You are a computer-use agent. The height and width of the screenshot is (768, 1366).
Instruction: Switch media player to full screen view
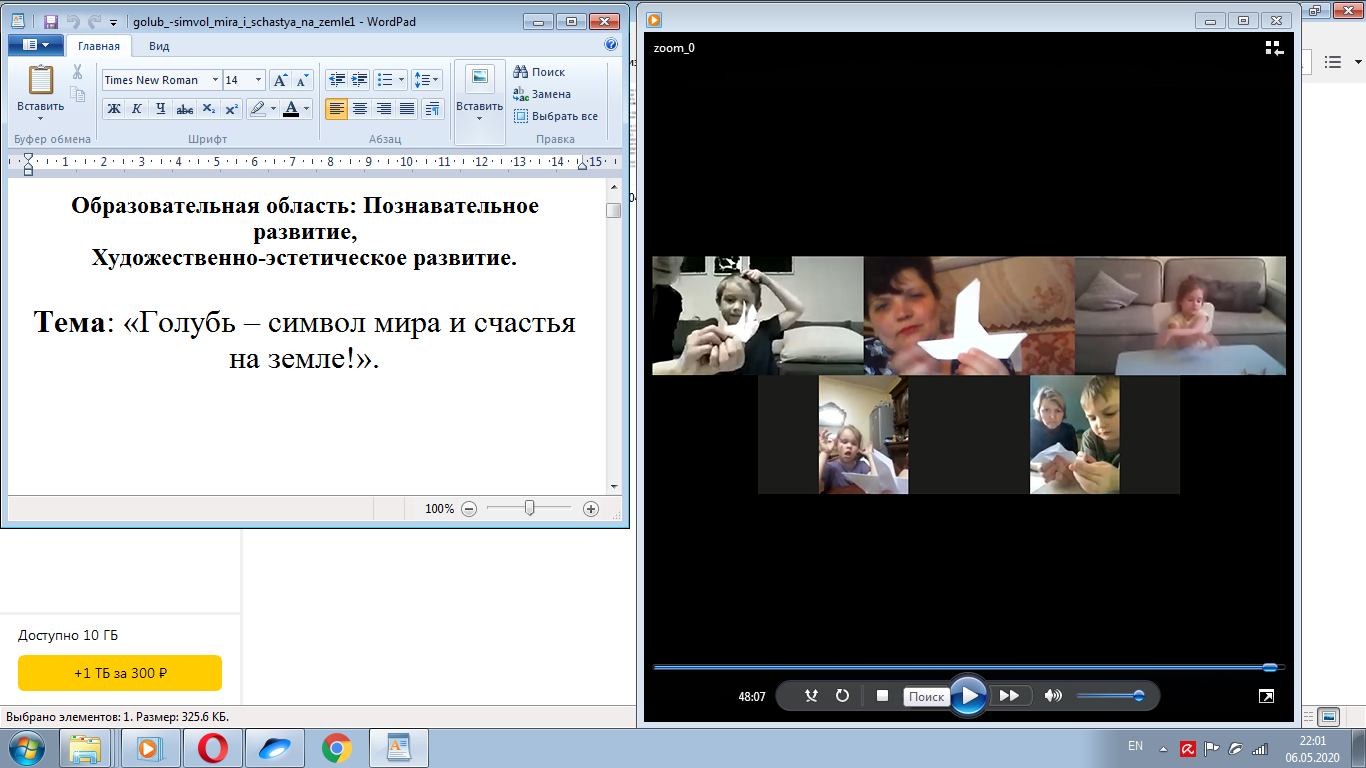(1266, 696)
